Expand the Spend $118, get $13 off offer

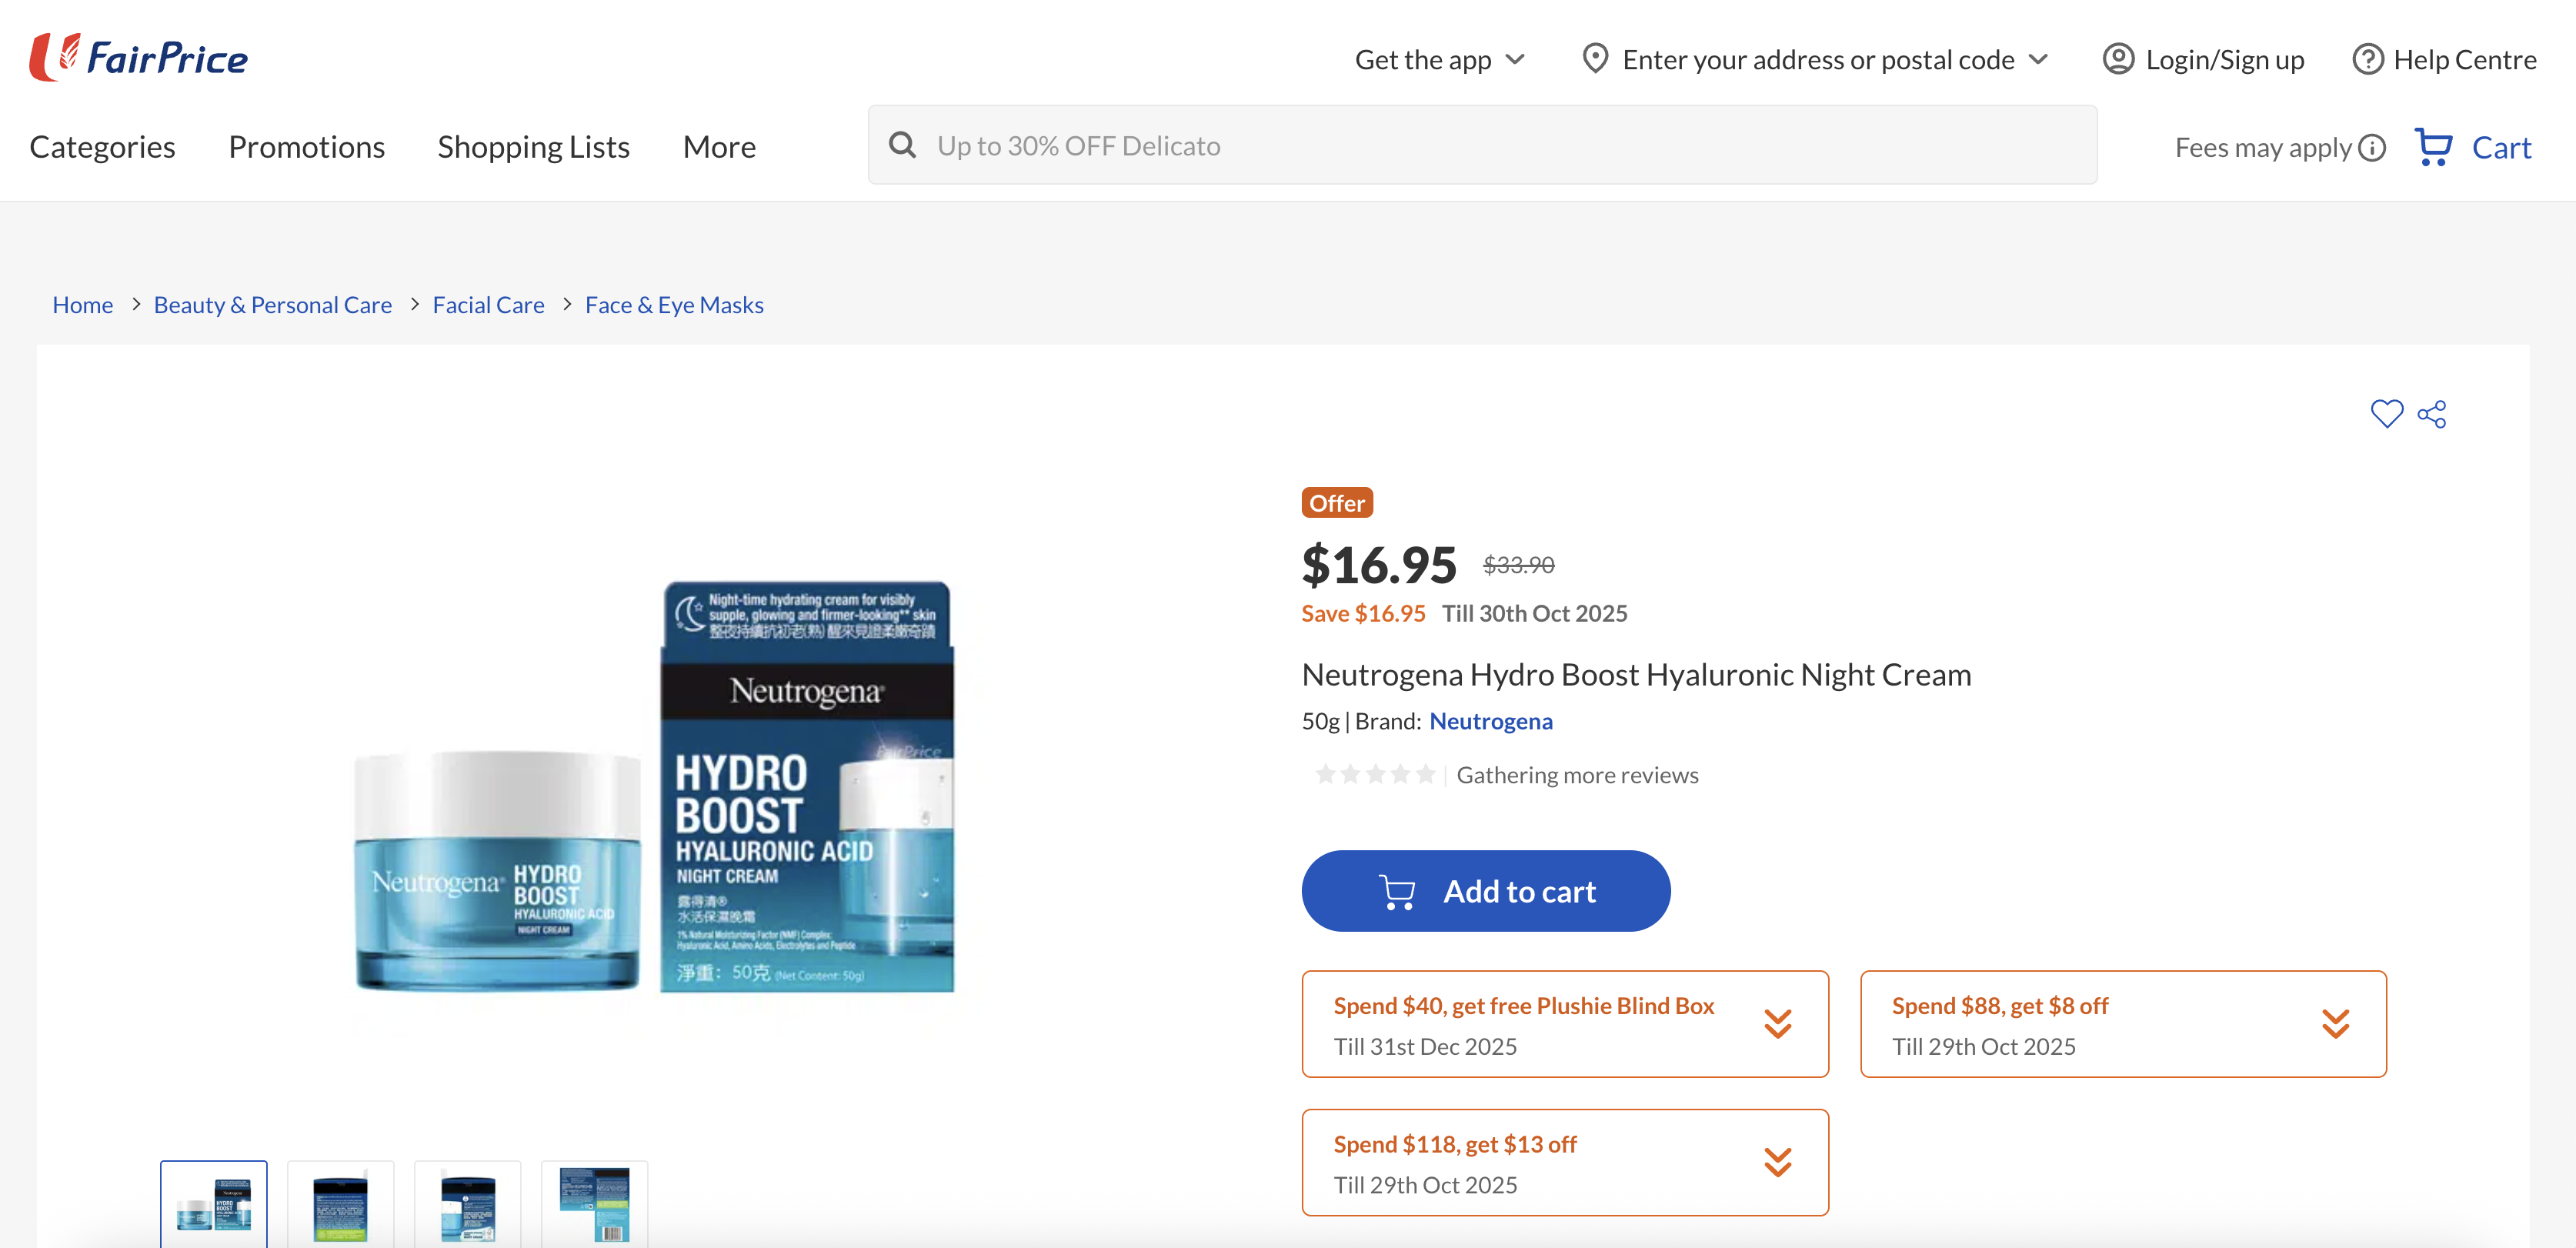1779,1162
